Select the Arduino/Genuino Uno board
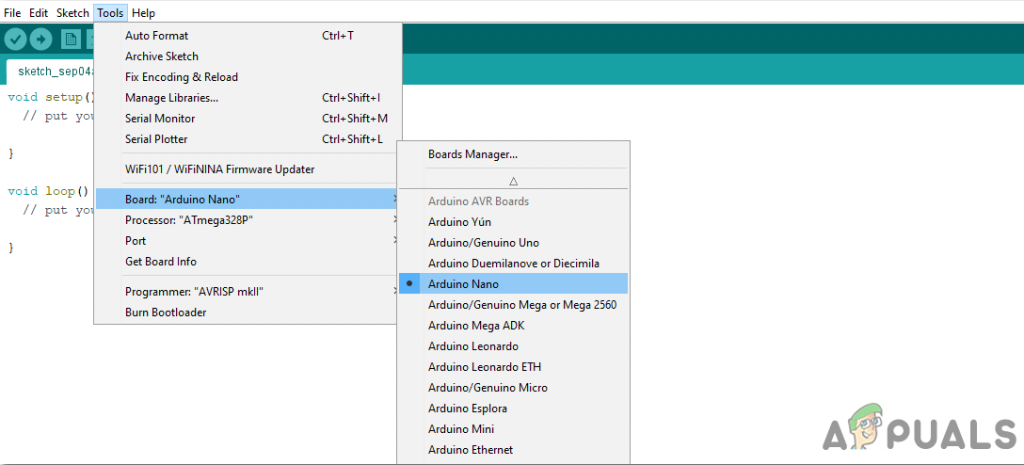 click(485, 243)
